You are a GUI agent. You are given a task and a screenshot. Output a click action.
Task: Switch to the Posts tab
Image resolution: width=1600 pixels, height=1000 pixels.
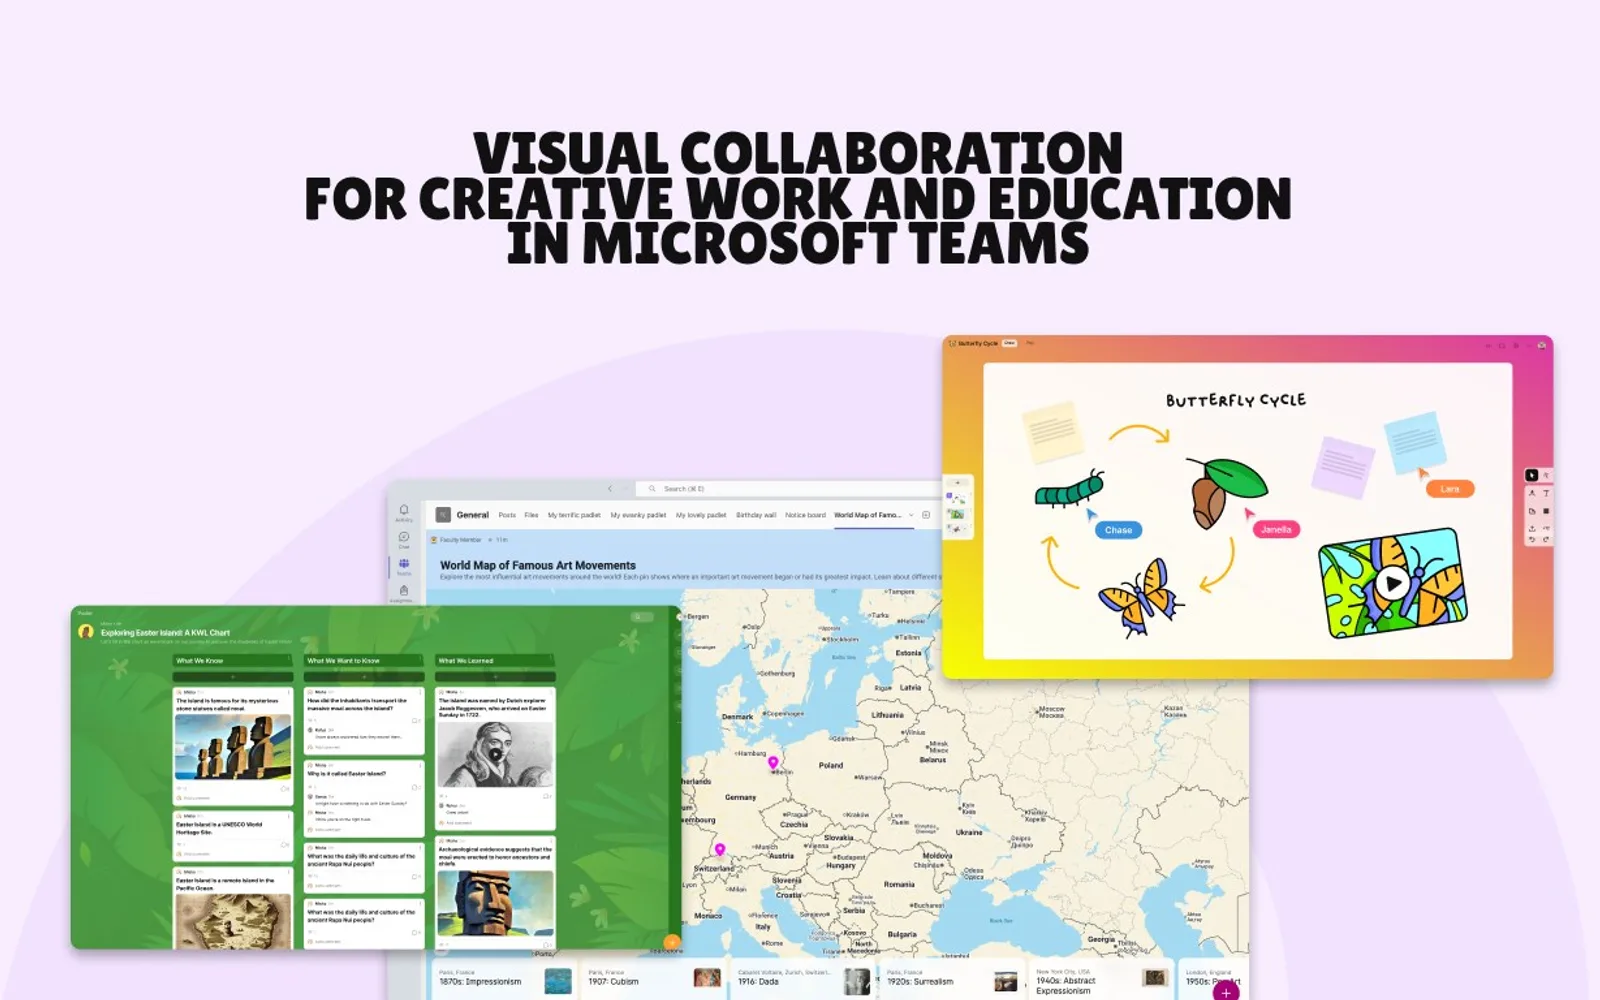click(507, 515)
